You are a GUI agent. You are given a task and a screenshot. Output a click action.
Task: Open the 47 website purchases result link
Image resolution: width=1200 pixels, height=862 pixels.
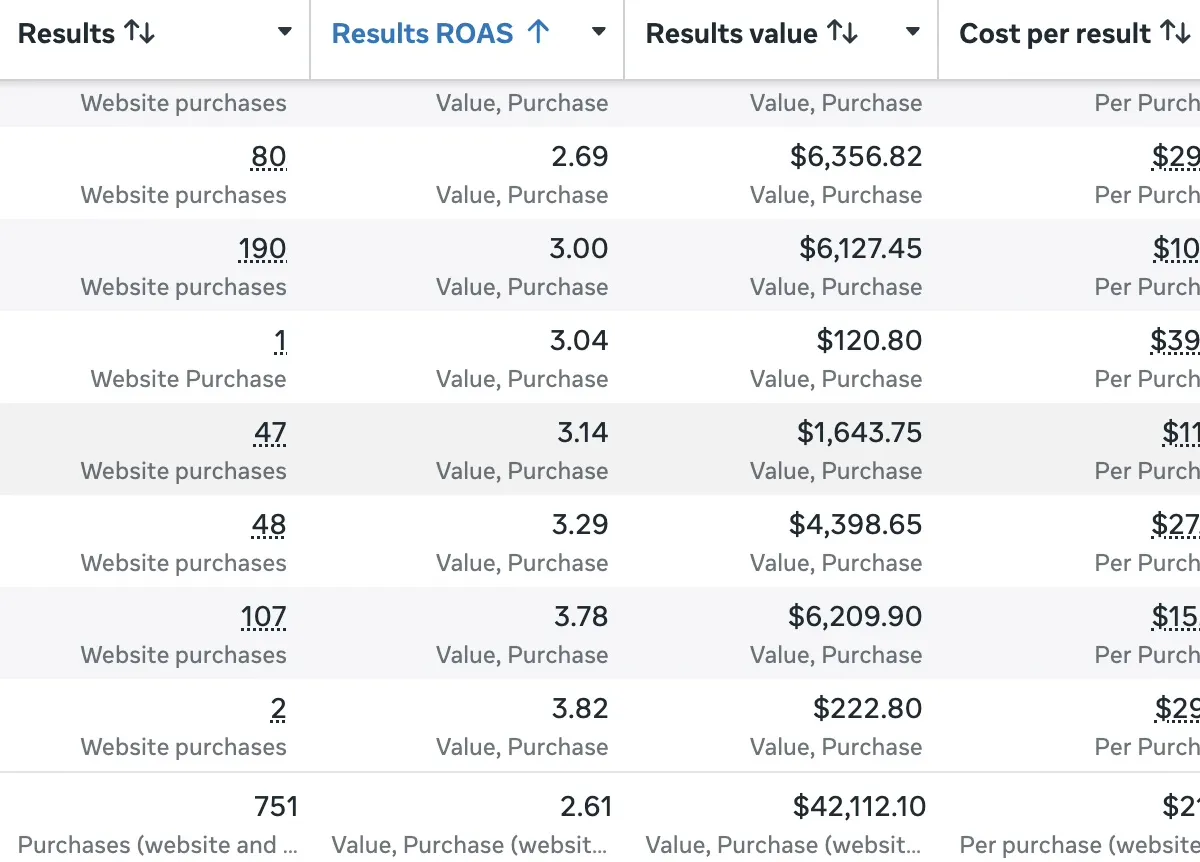[x=270, y=433]
